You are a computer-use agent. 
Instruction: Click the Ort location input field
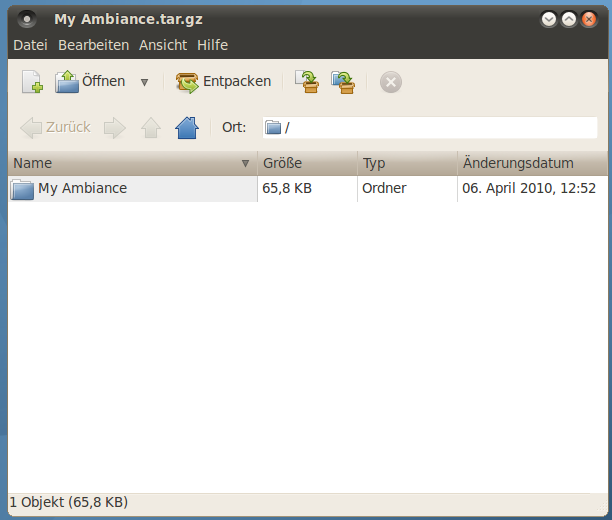[x=430, y=127]
